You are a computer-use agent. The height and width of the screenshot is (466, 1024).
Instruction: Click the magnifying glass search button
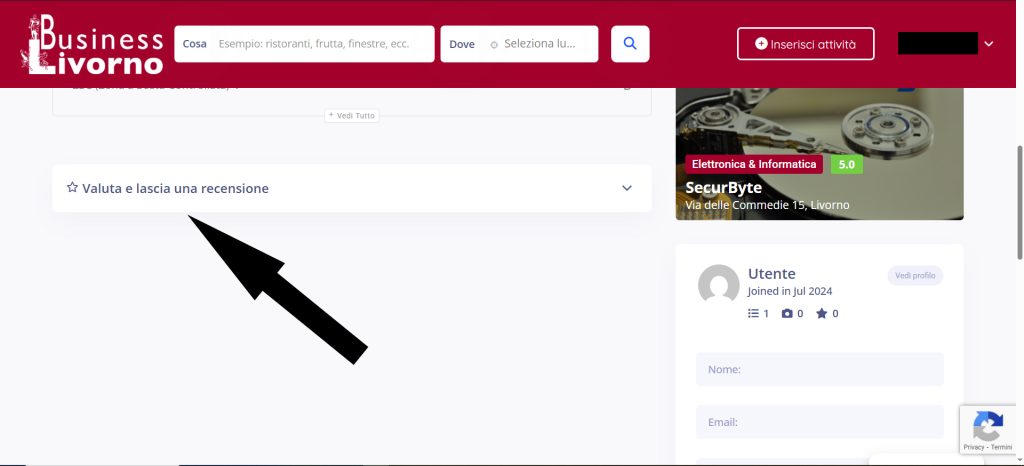point(630,44)
